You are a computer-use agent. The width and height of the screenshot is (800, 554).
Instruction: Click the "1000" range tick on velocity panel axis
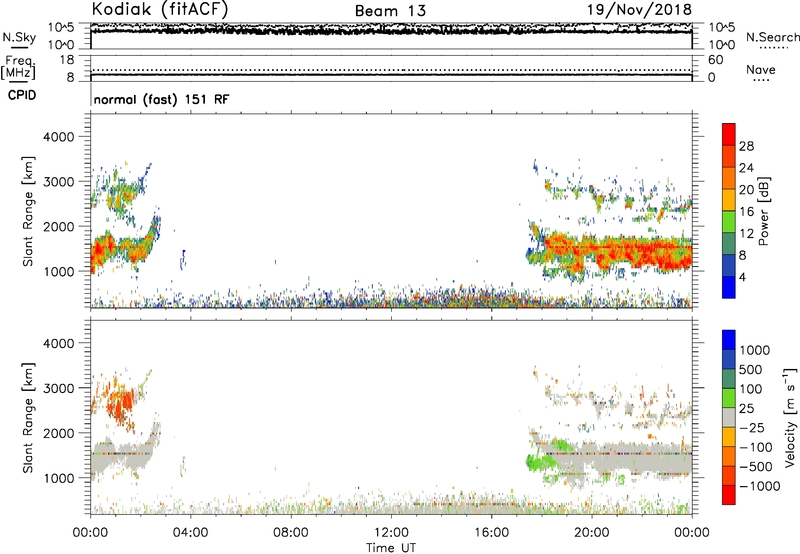[x=59, y=478]
